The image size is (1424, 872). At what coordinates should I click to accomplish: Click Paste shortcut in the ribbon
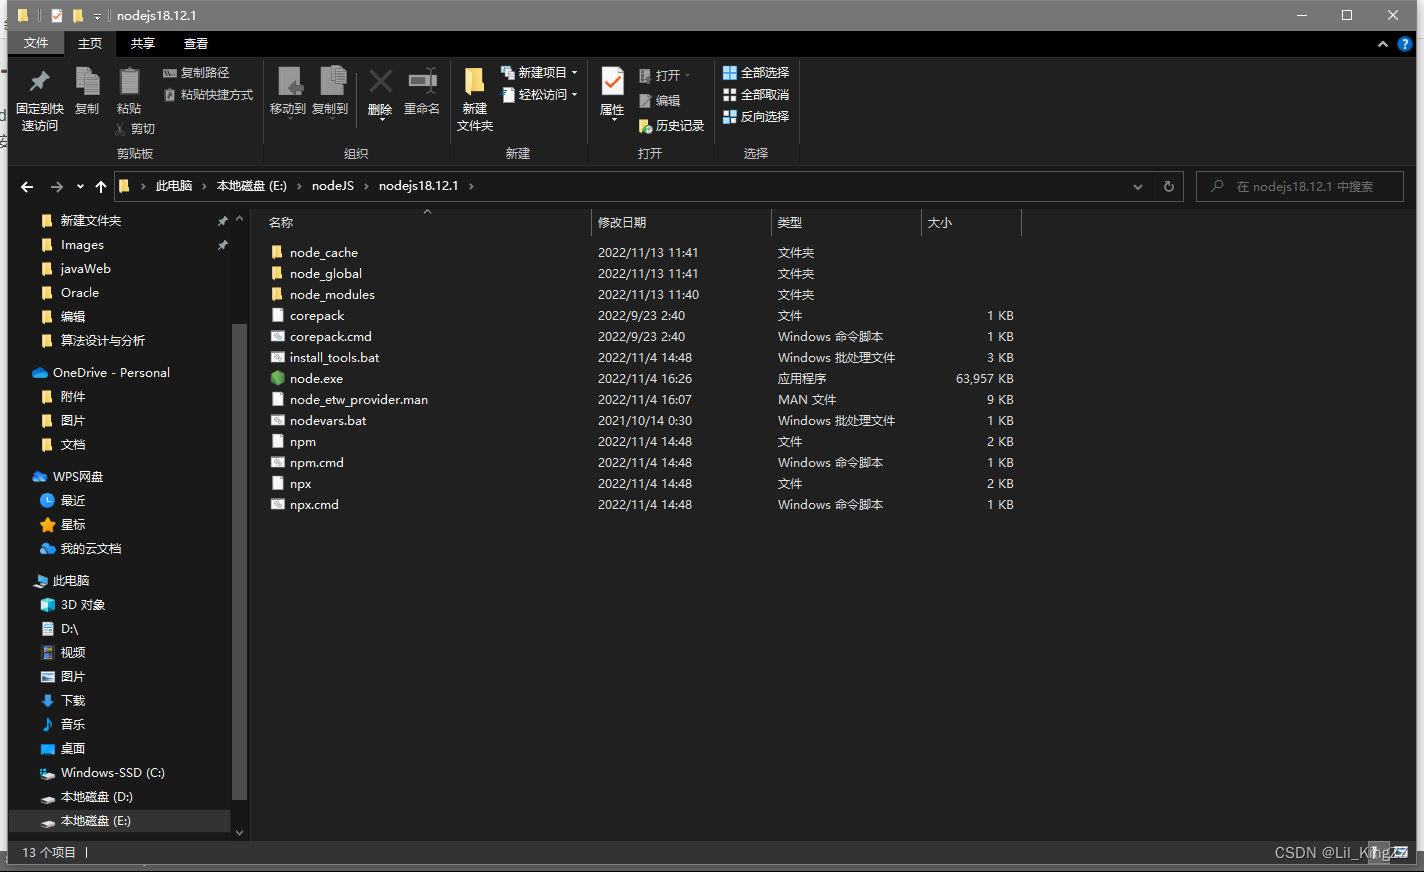click(209, 95)
